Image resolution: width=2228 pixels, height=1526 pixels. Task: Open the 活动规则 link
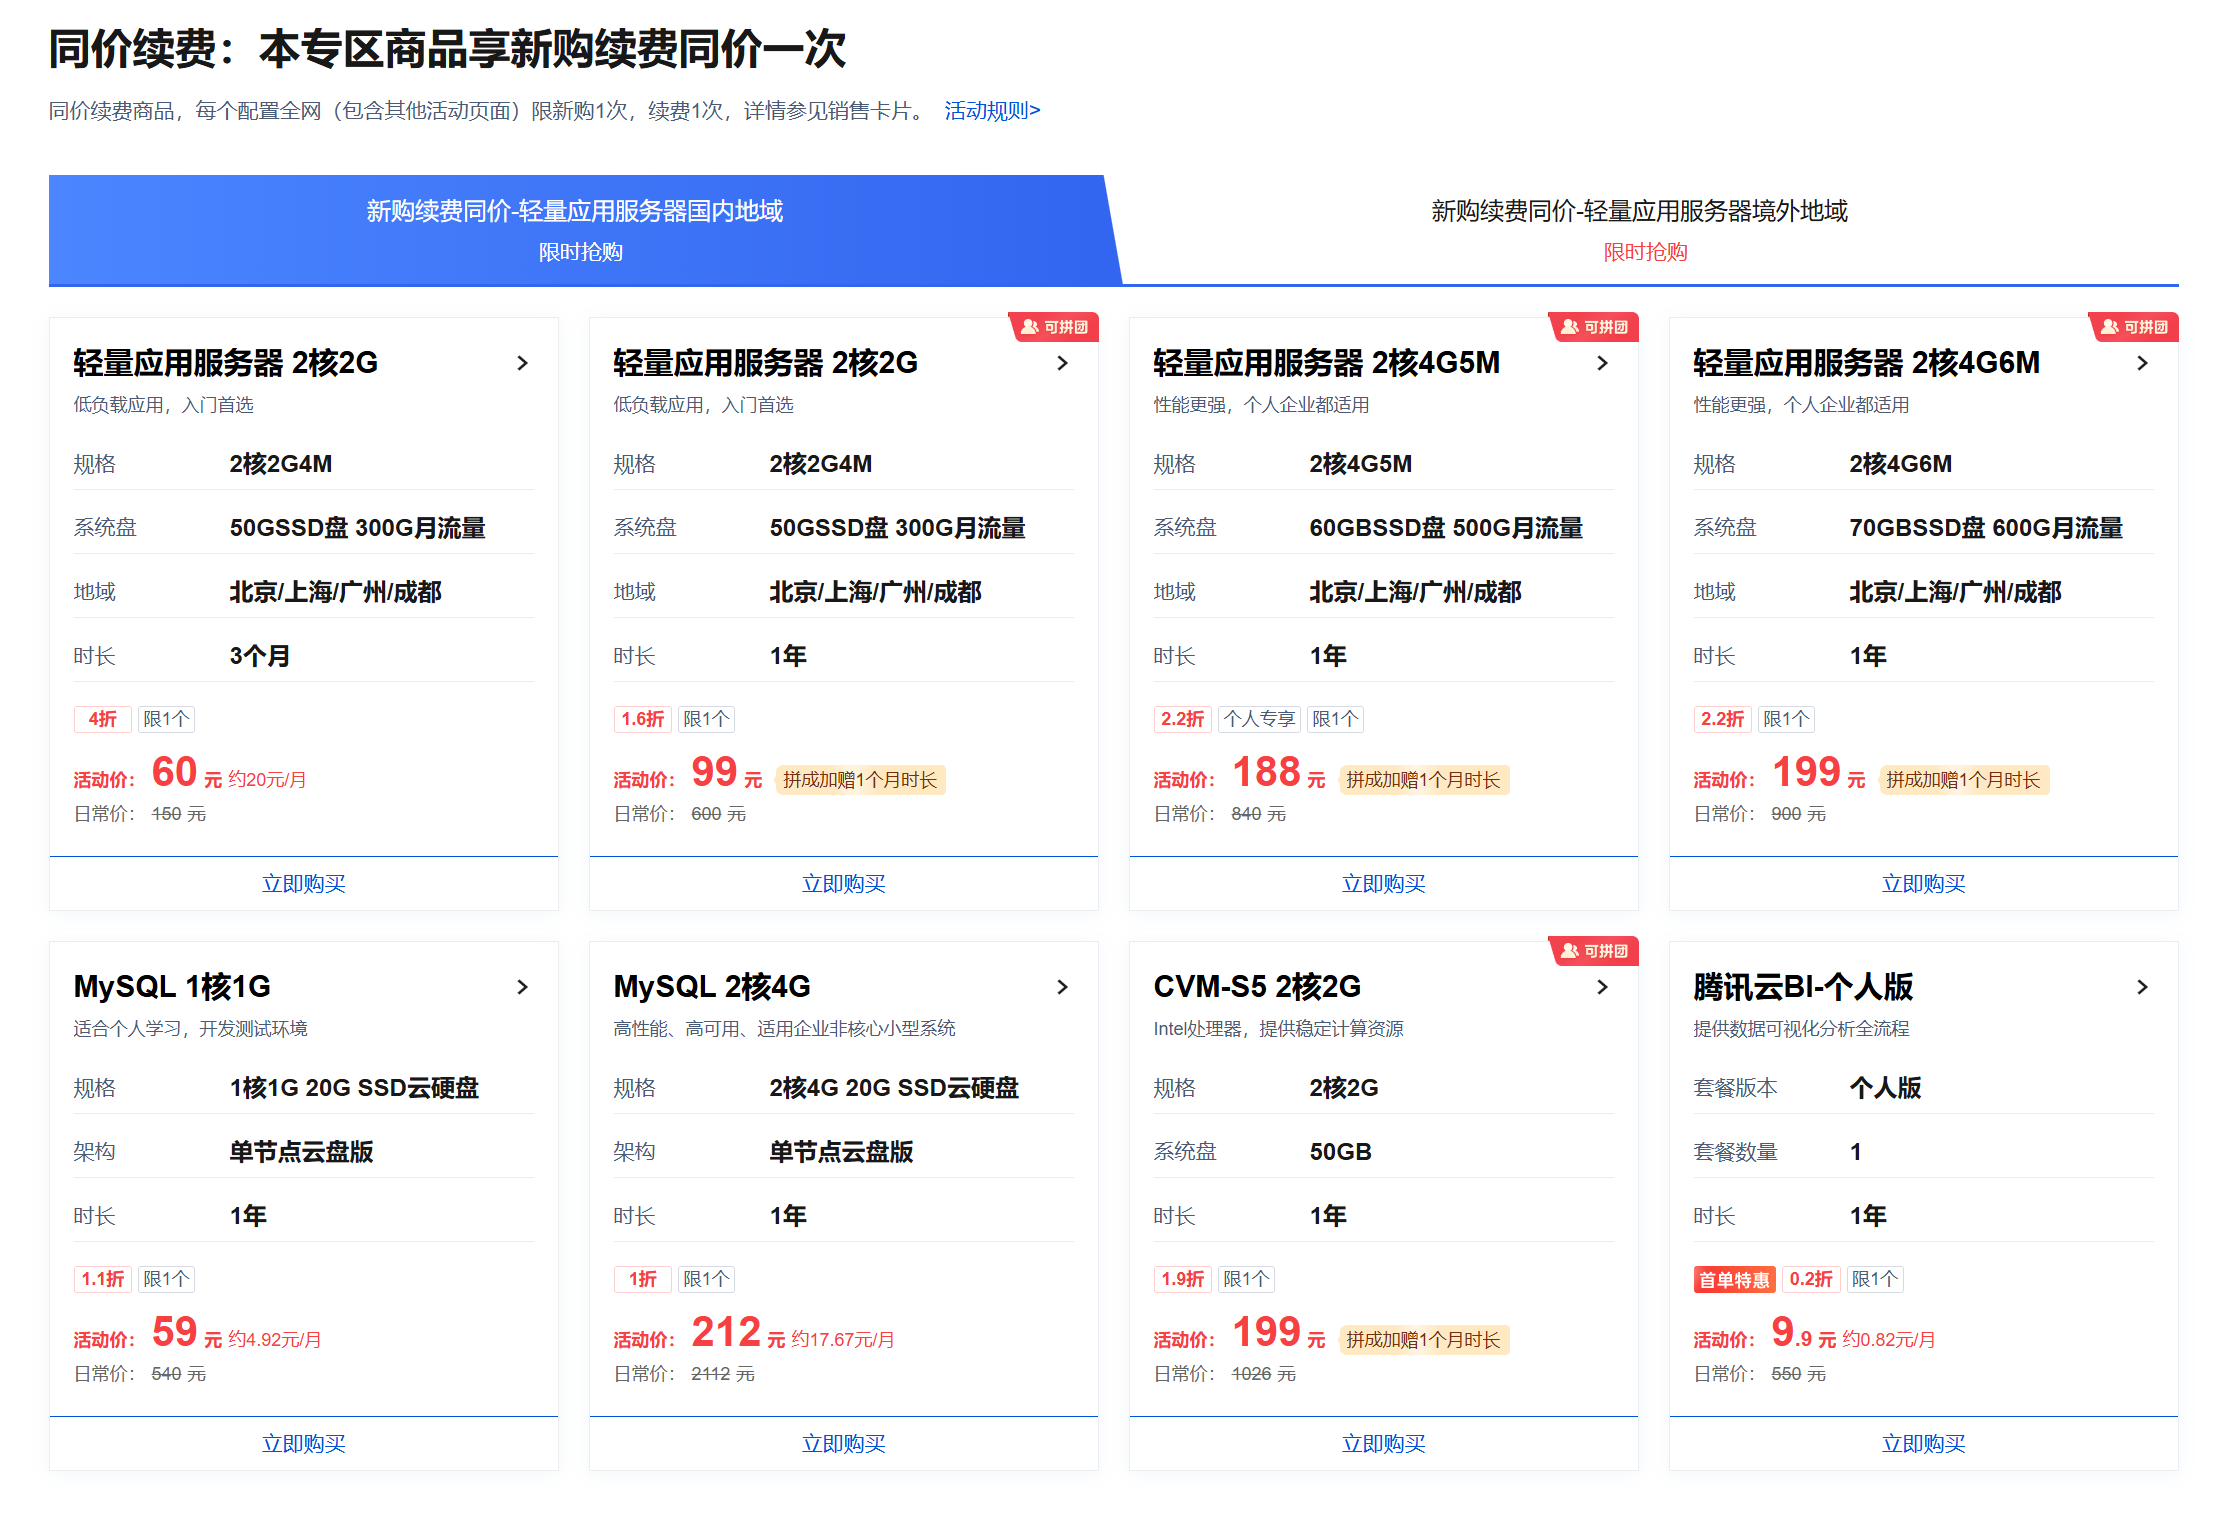[992, 111]
